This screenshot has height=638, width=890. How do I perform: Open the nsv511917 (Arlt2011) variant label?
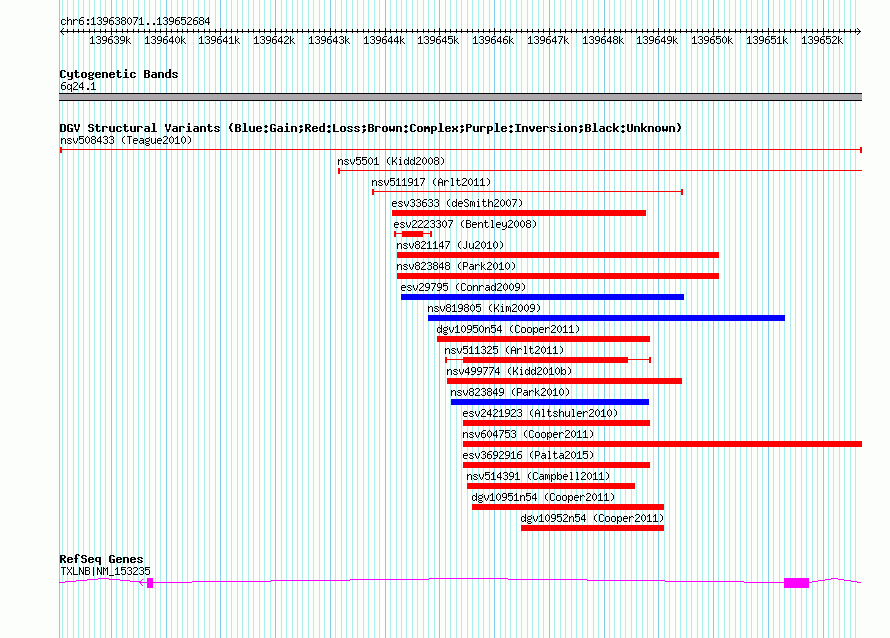[431, 182]
